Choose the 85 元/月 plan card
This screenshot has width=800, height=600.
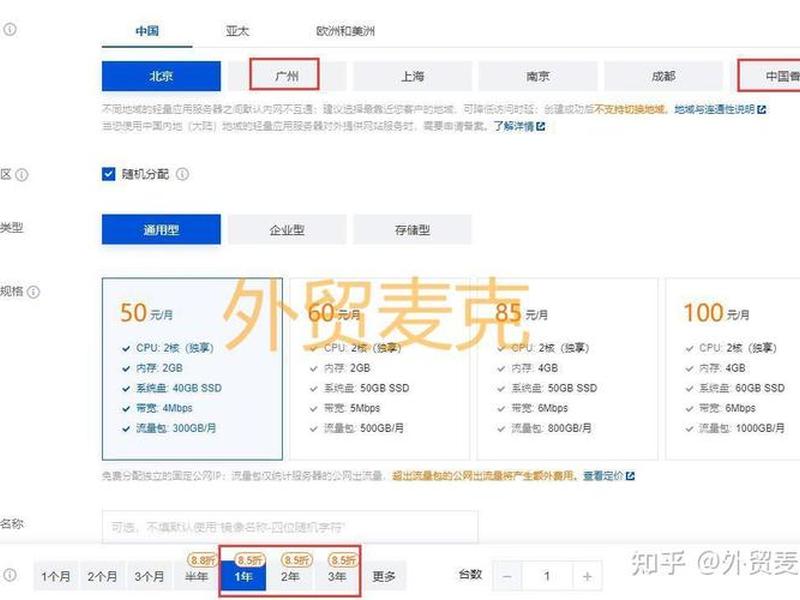pyautogui.click(x=567, y=369)
